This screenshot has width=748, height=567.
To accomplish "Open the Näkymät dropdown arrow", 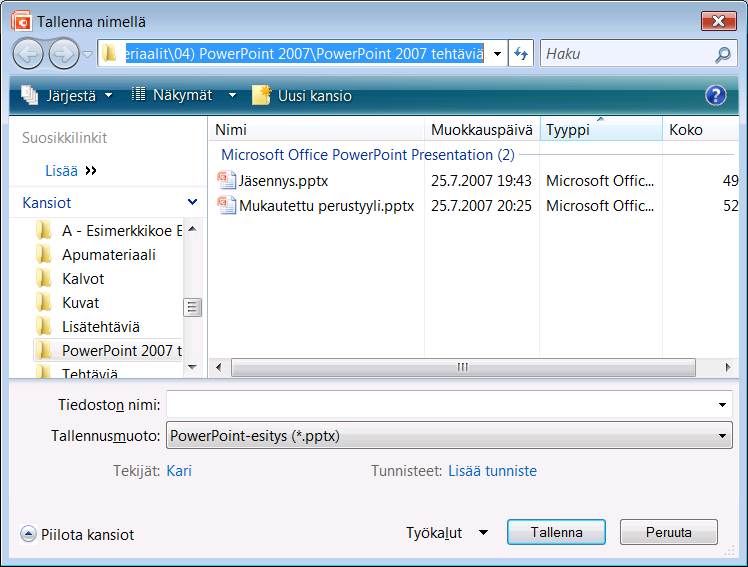I will (232, 95).
